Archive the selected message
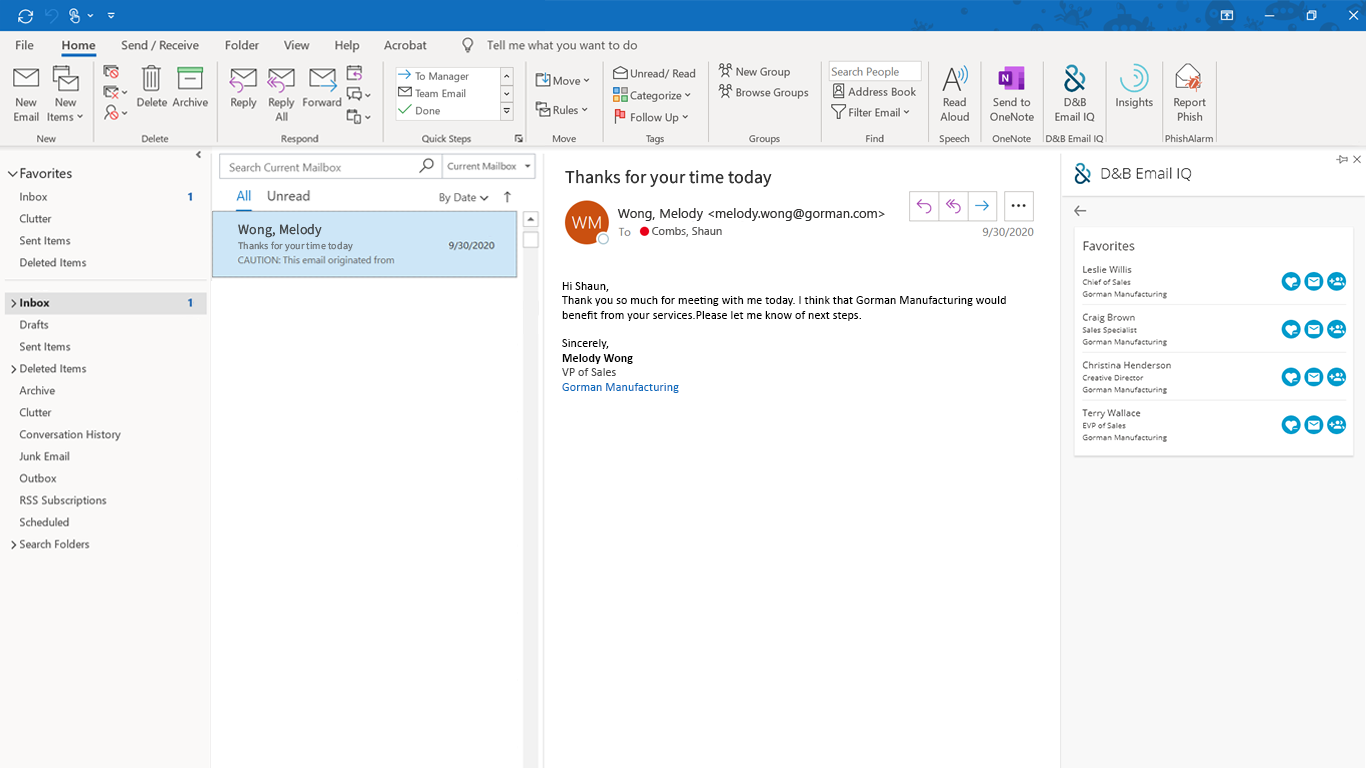 [x=190, y=88]
